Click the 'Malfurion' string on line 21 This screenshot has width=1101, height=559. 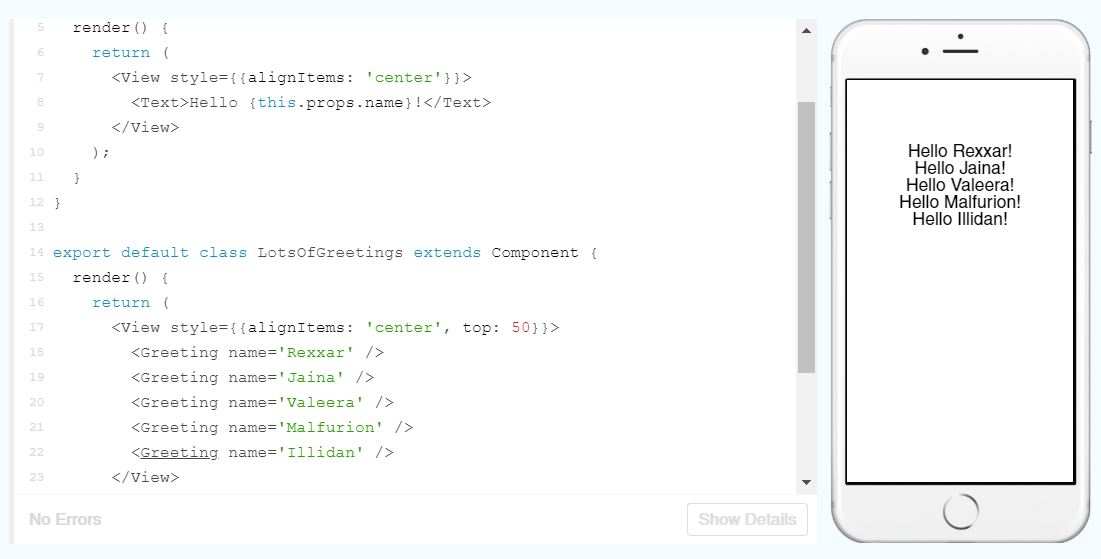point(331,428)
